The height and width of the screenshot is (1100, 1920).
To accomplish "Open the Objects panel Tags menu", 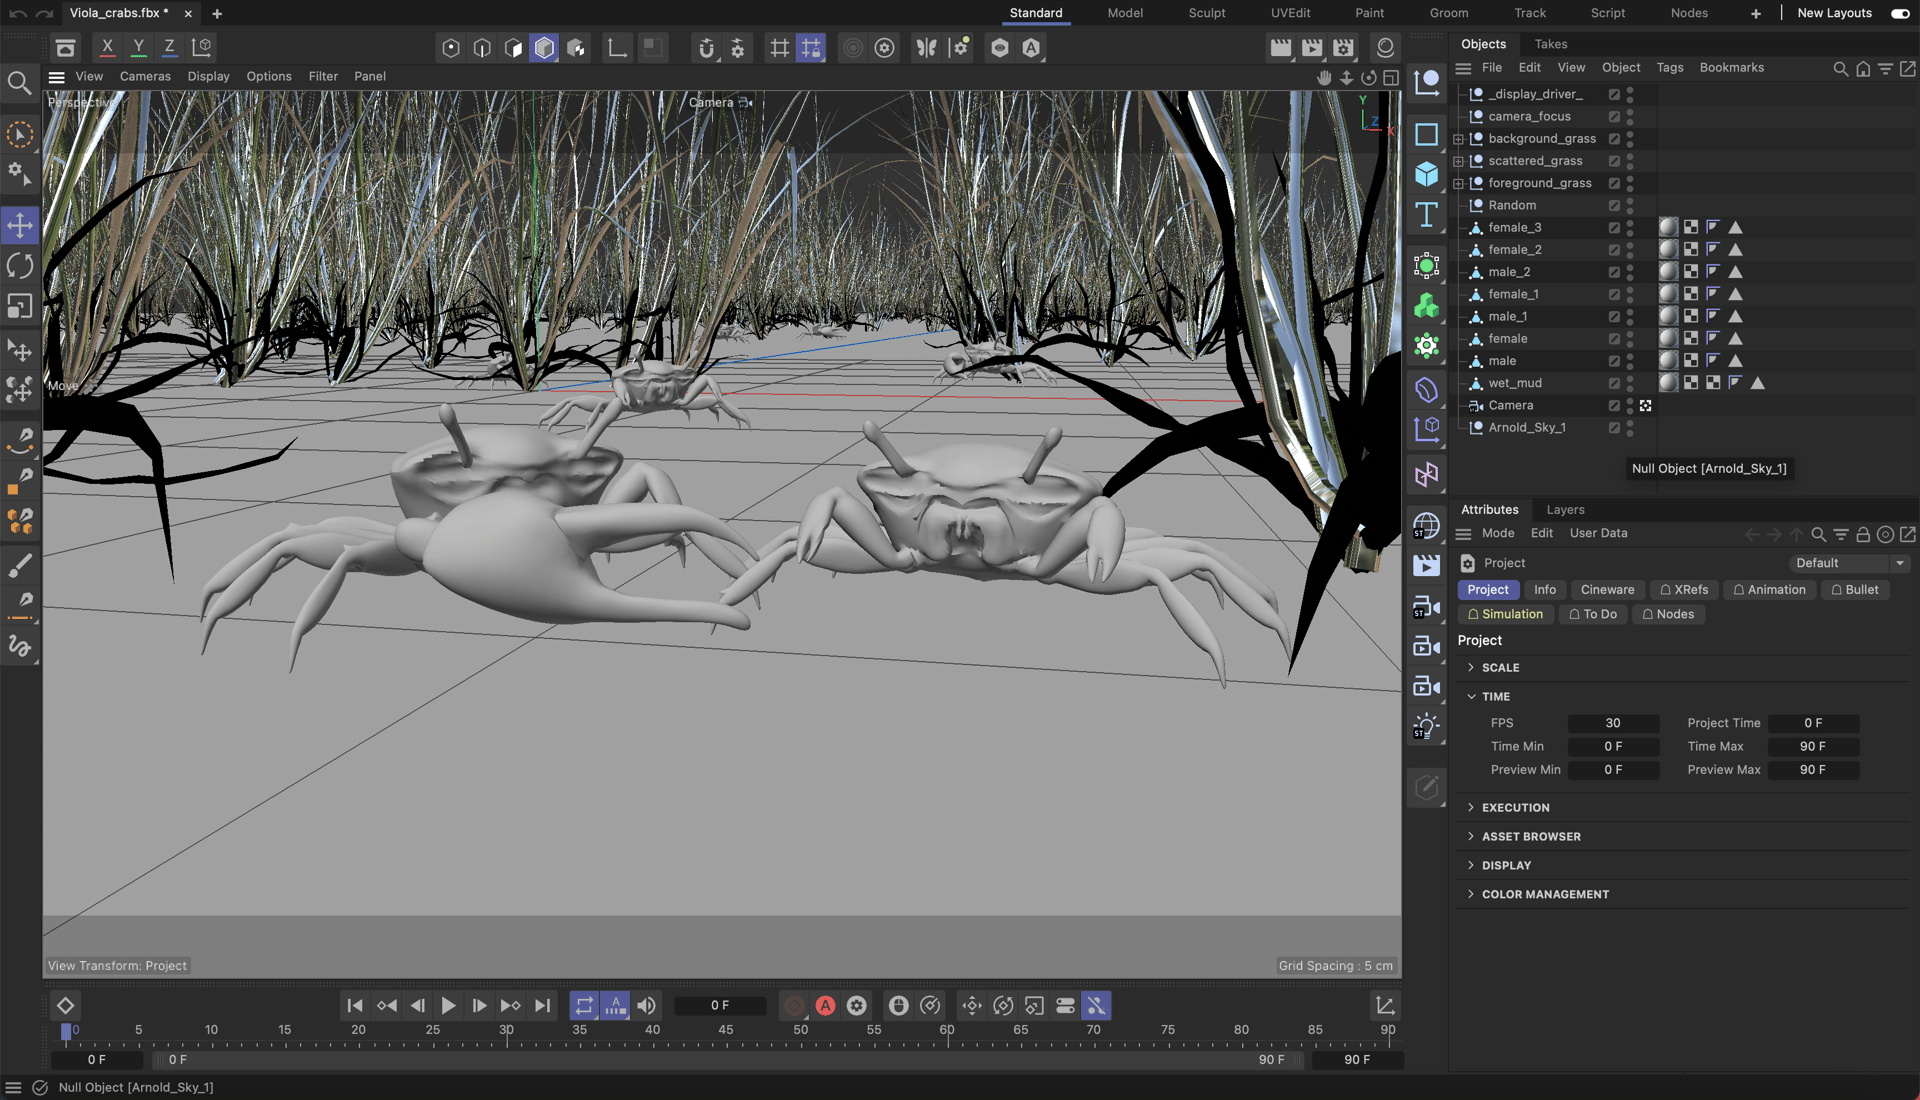I will coord(1669,68).
